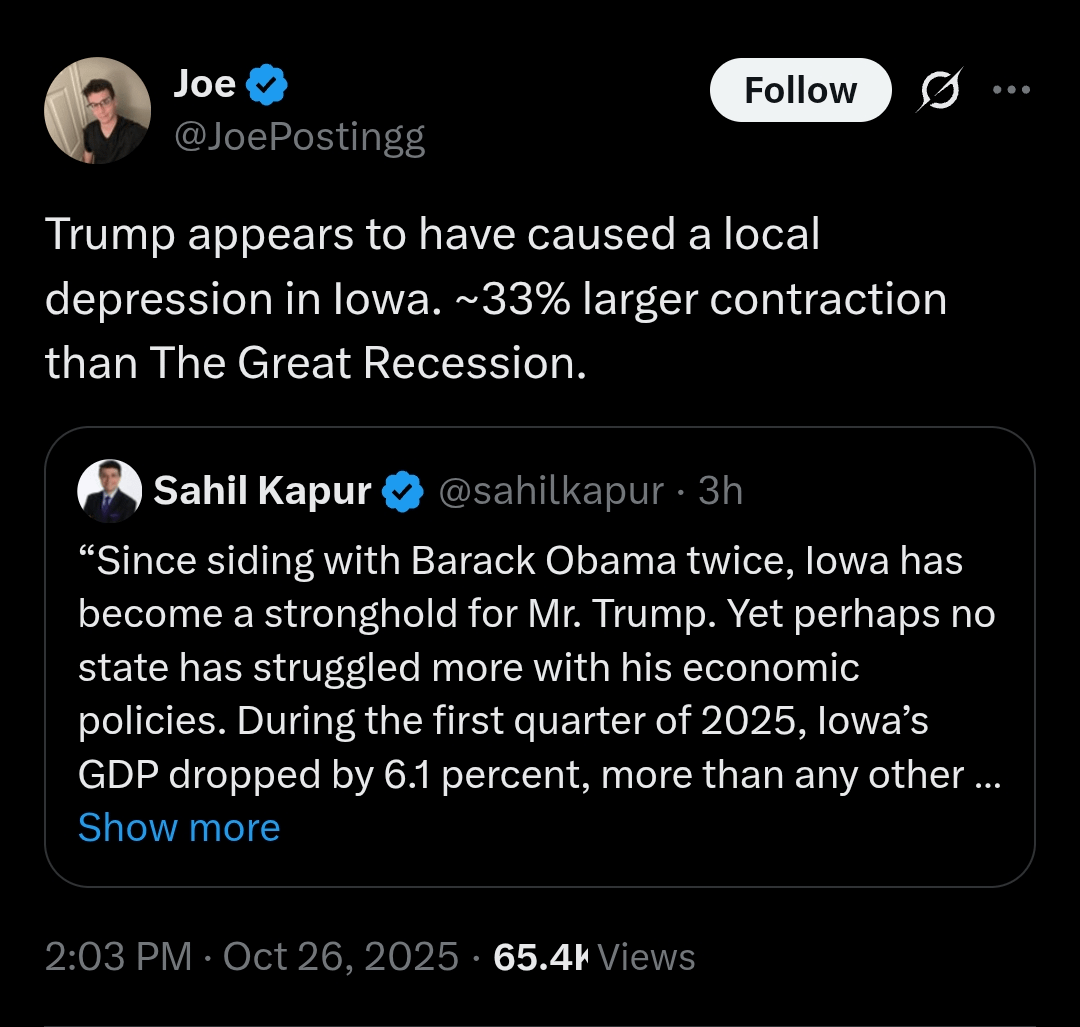The width and height of the screenshot is (1080, 1027).
Task: Click the '3h' quoted post timestamp
Action: (720, 491)
